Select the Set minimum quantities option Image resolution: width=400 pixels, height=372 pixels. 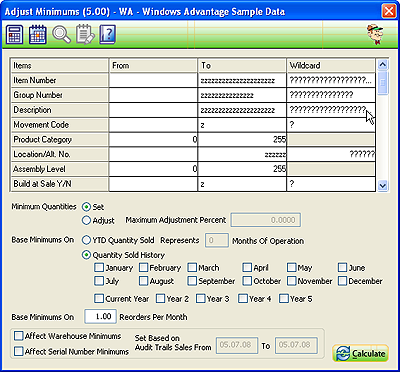86,207
